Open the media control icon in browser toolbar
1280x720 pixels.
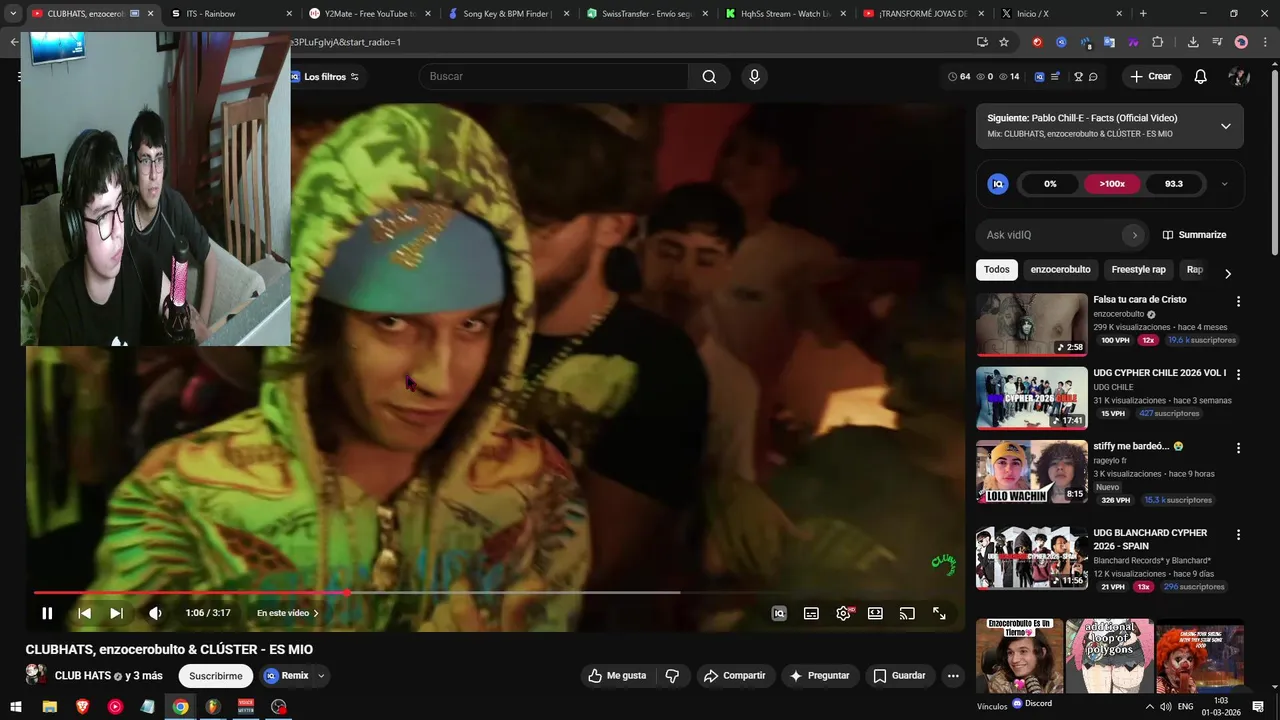point(1217,42)
